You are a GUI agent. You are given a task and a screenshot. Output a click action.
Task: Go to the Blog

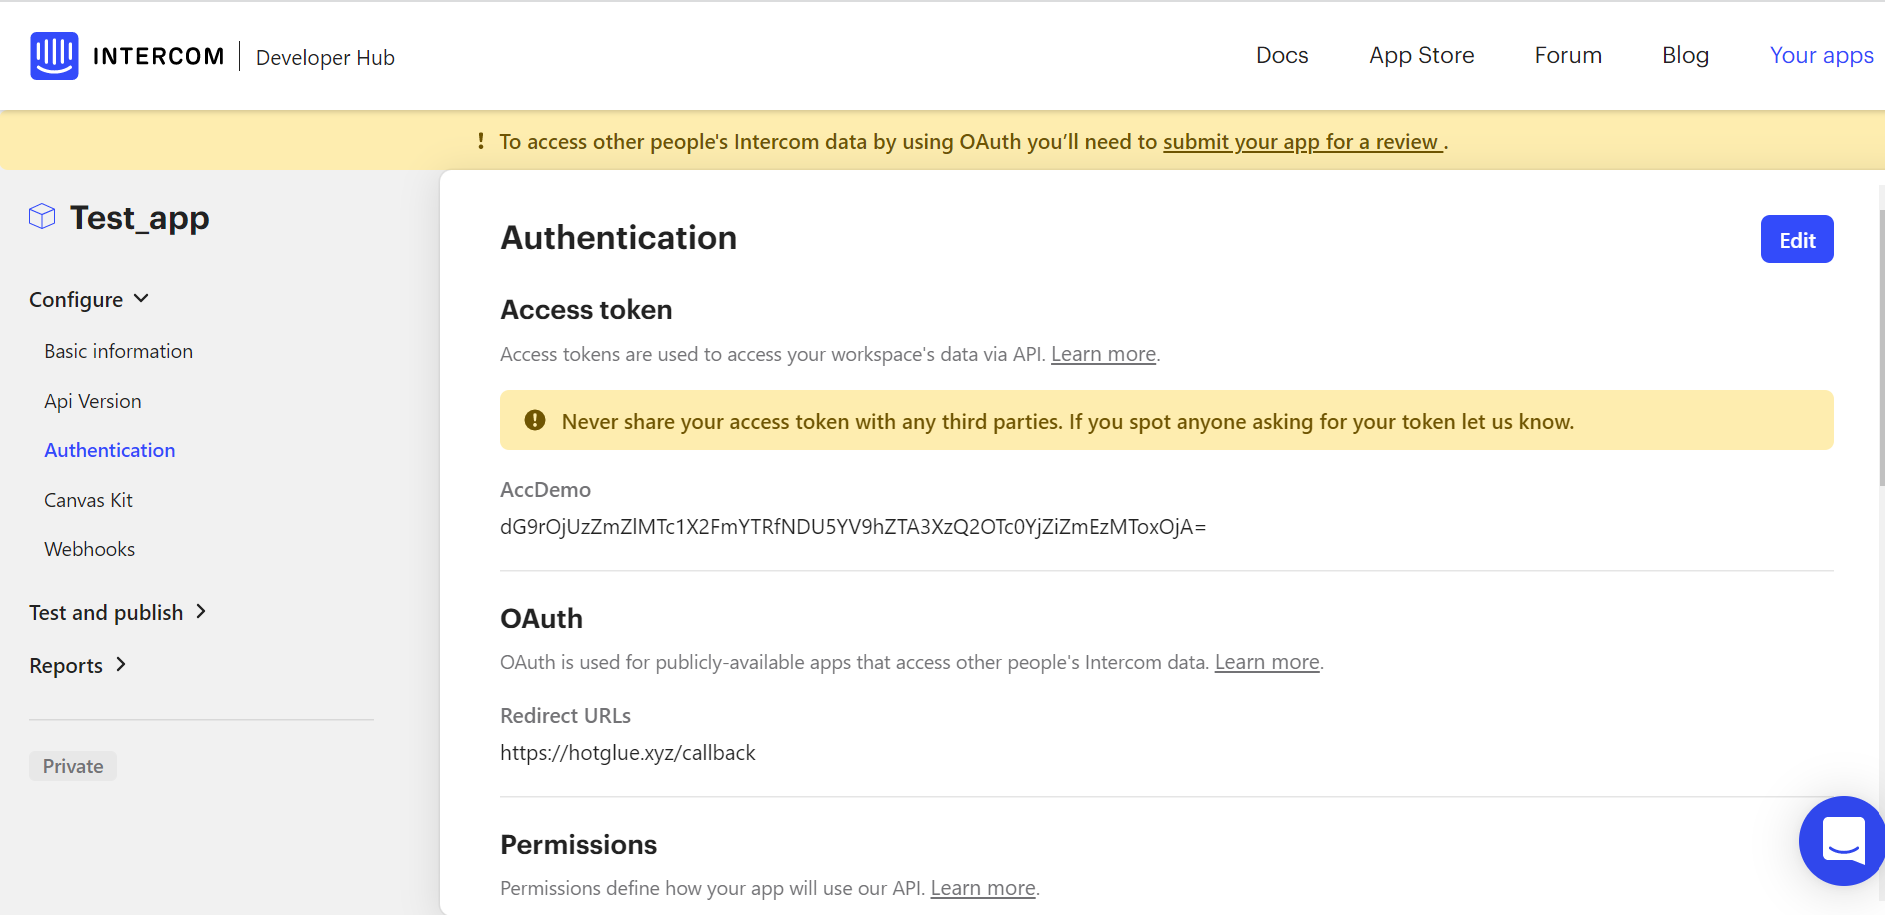click(1685, 55)
